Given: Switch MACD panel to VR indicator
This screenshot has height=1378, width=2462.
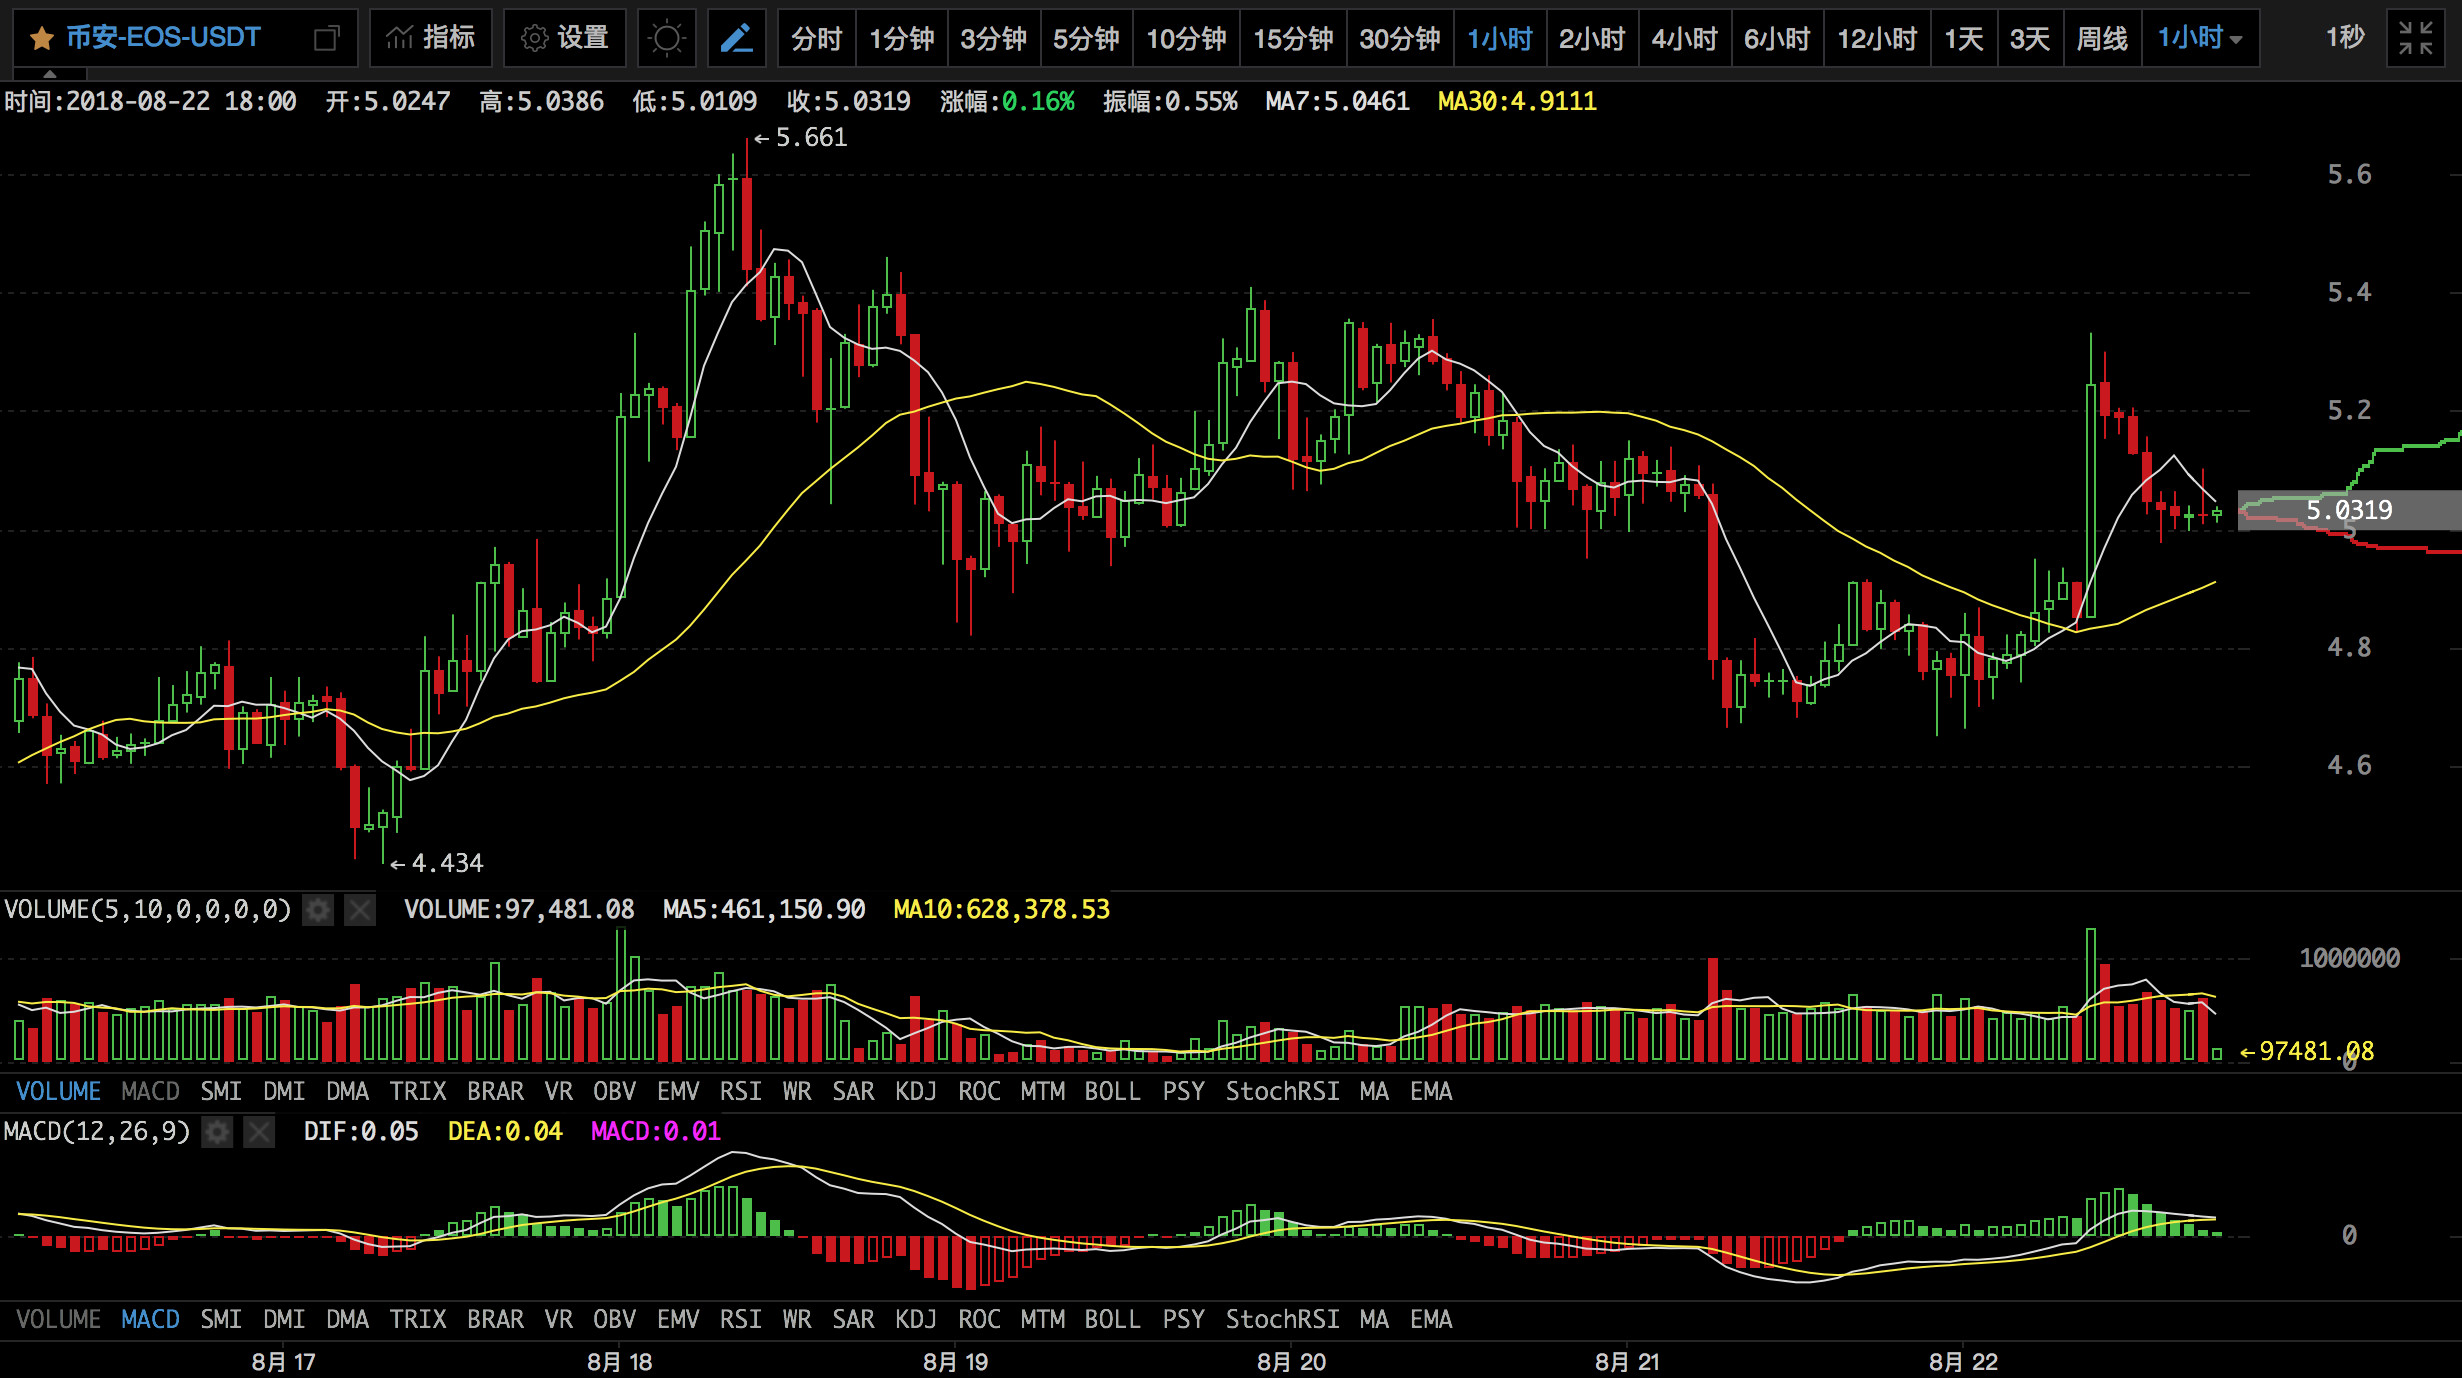Looking at the screenshot, I should coord(559,1319).
